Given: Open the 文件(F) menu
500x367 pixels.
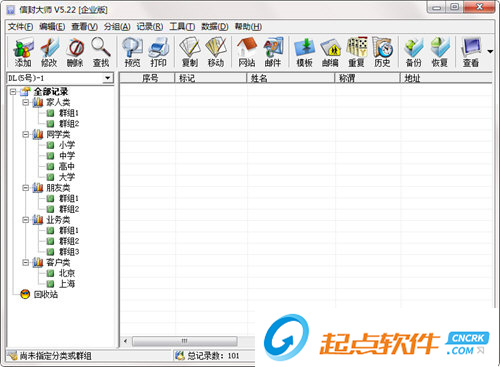Looking at the screenshot, I should click(20, 27).
